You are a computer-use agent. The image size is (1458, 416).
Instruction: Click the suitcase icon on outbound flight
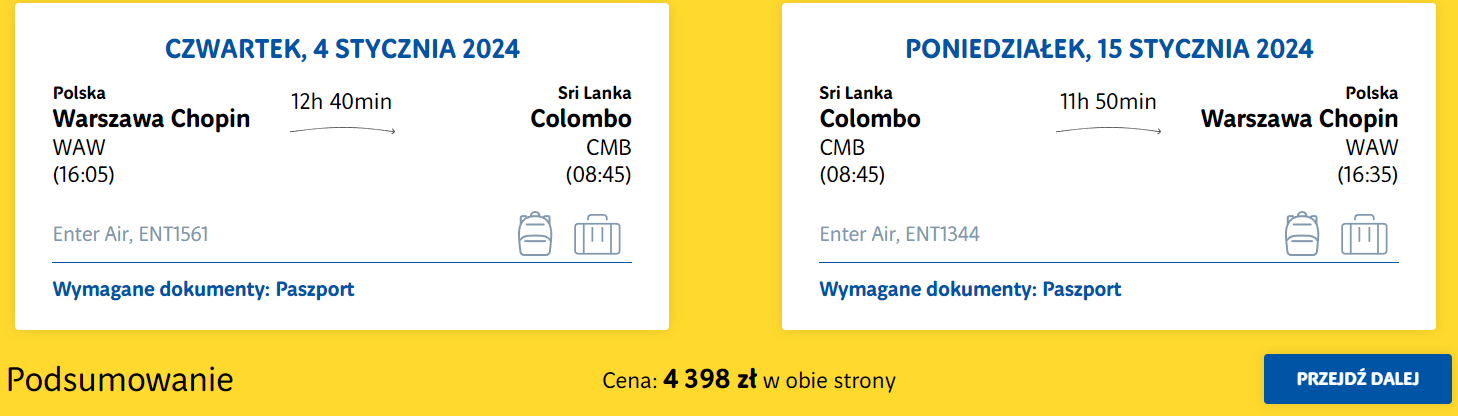(x=597, y=234)
